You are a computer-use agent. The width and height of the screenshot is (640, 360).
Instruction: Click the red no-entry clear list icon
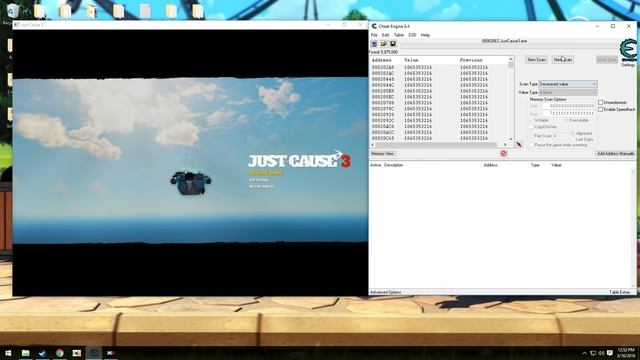(503, 153)
